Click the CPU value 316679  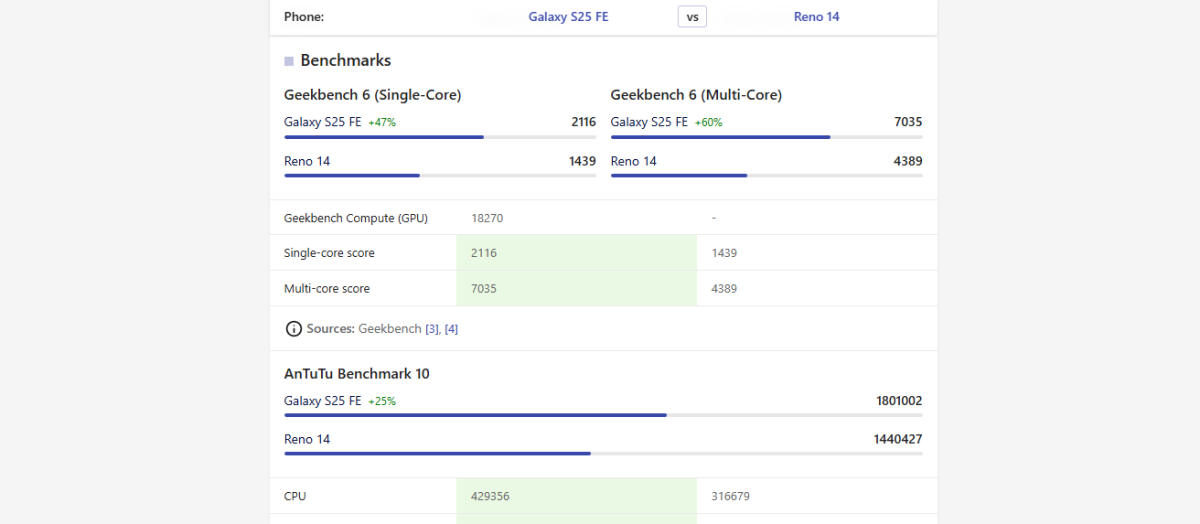(730, 496)
